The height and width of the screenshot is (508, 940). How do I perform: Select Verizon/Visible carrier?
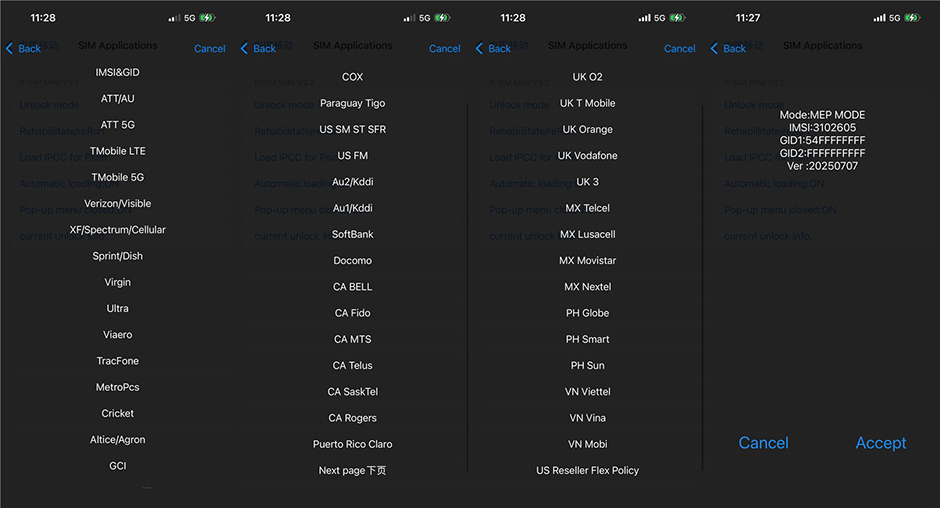118,204
